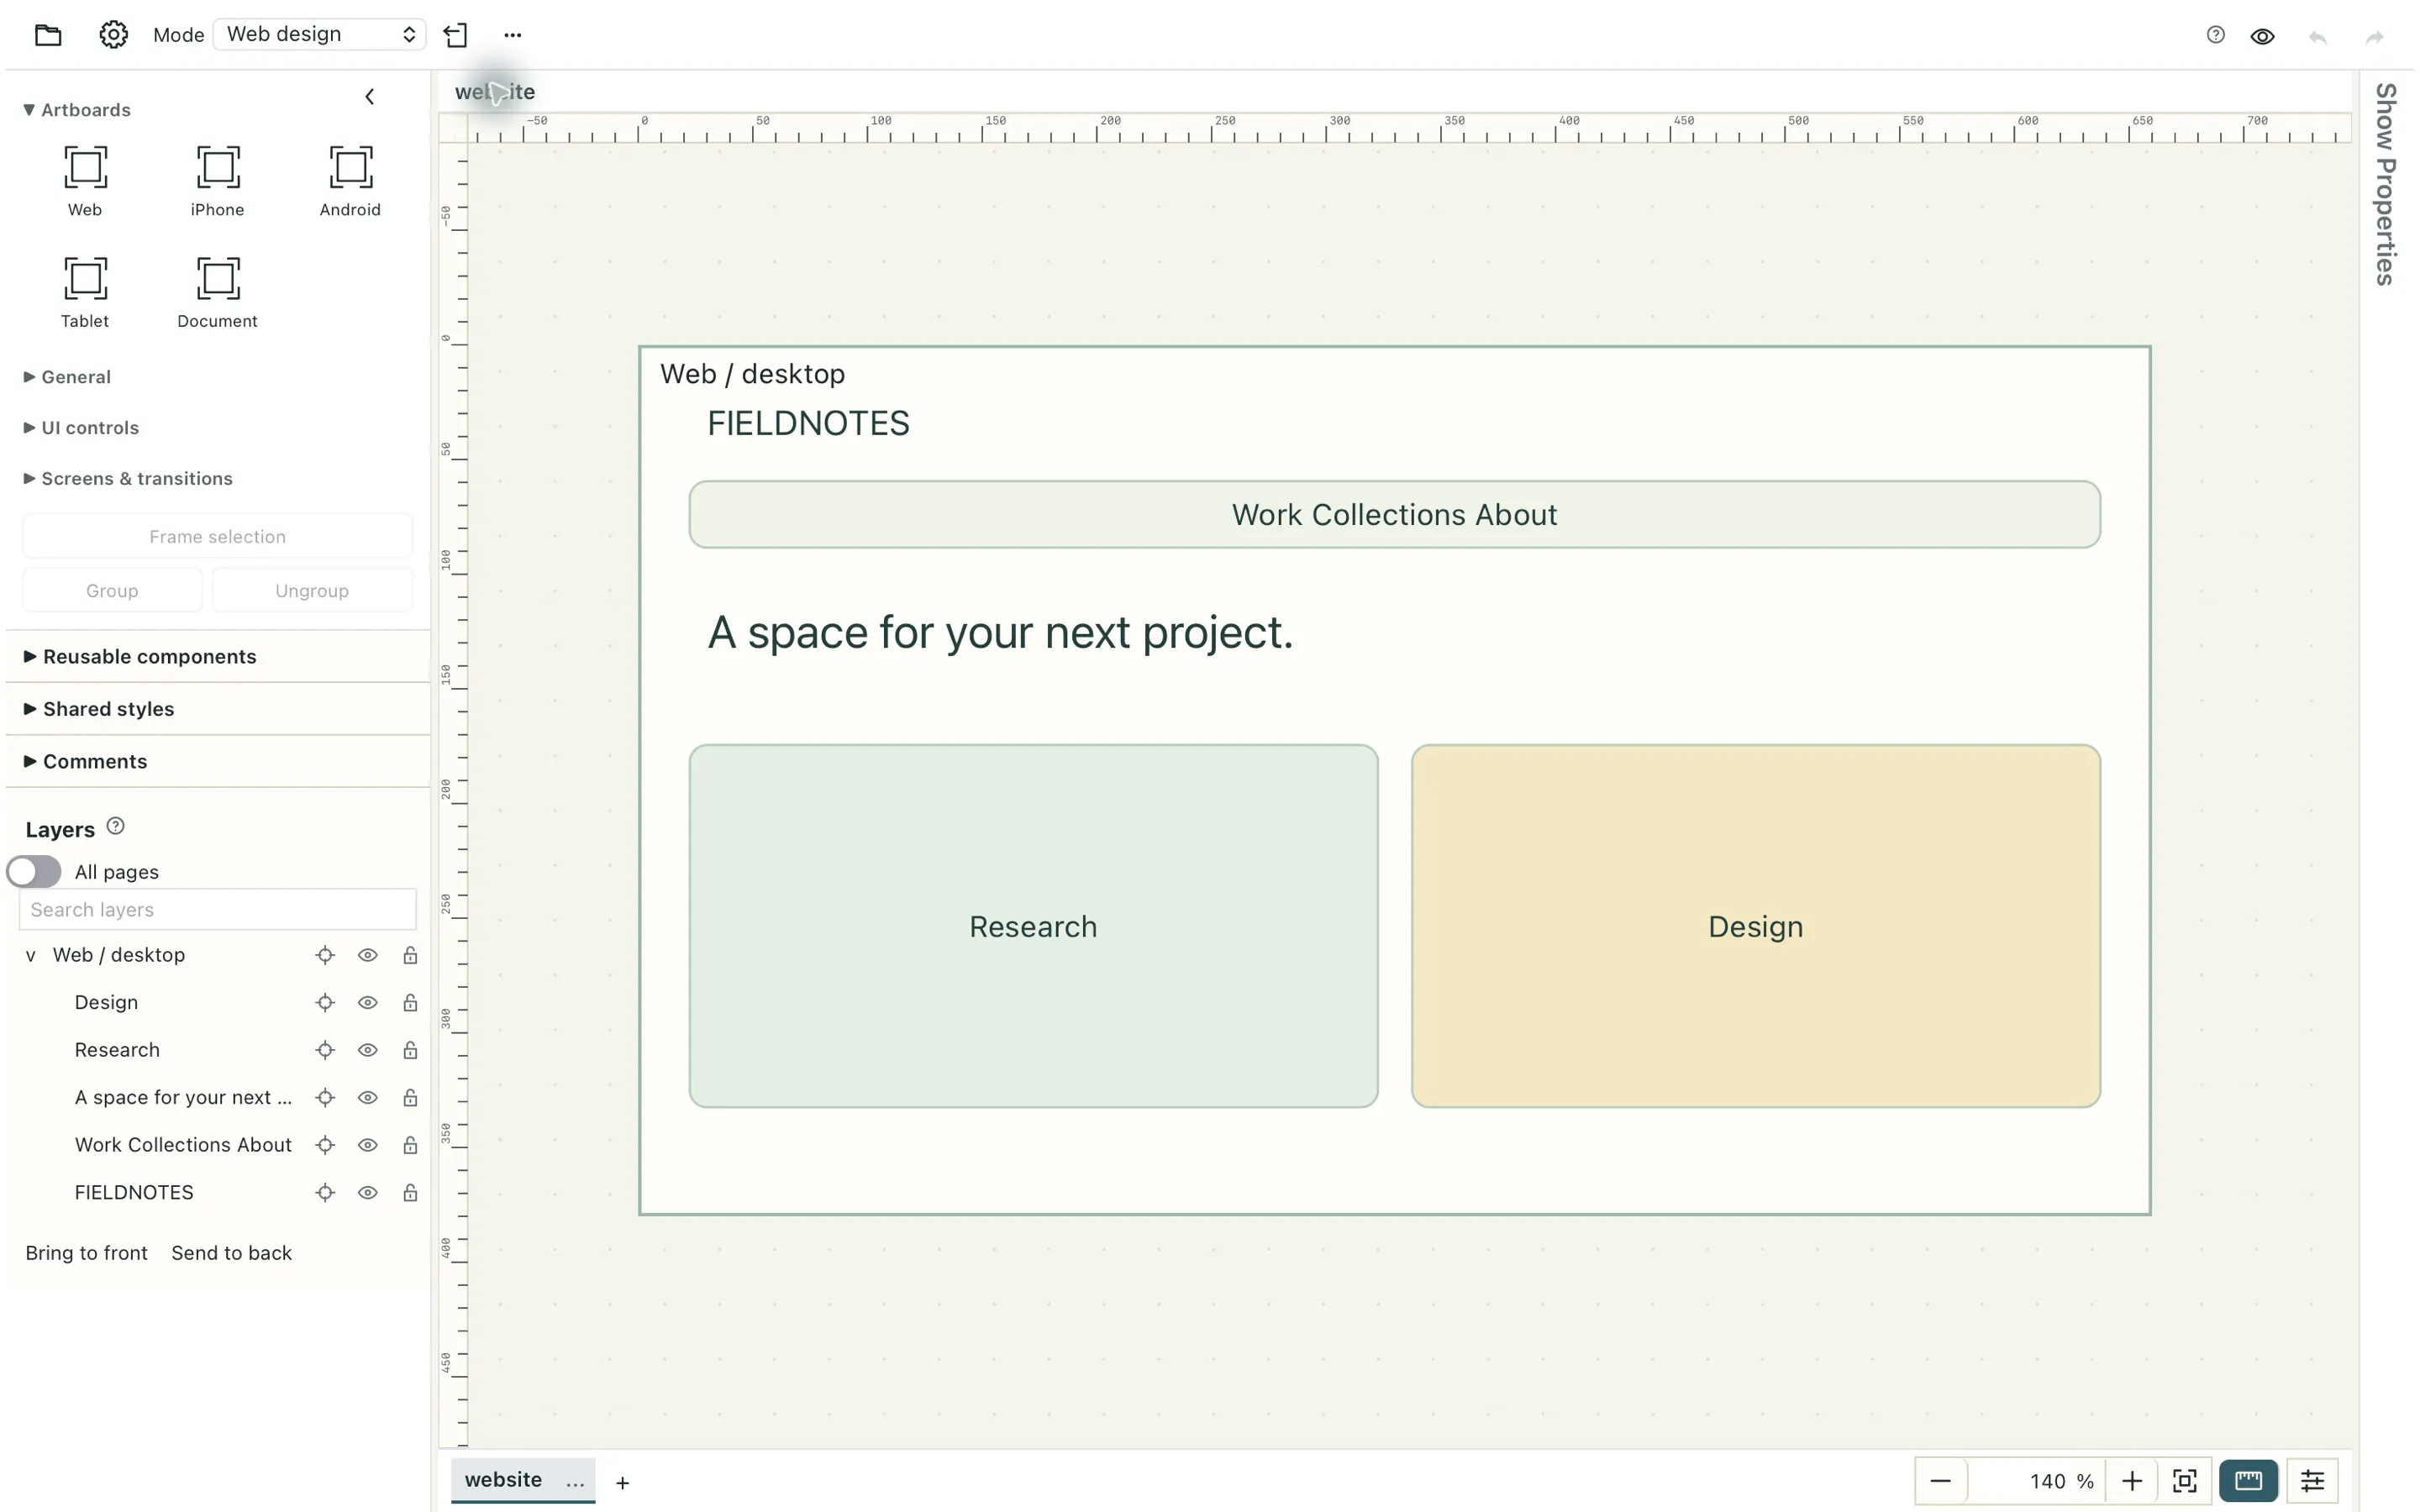
Task: Click the preview eye icon in top bar
Action: 2262,36
